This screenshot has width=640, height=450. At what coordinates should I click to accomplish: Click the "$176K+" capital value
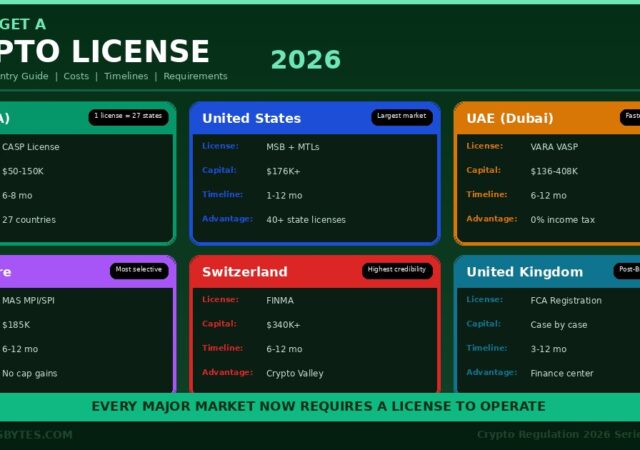pyautogui.click(x=283, y=171)
